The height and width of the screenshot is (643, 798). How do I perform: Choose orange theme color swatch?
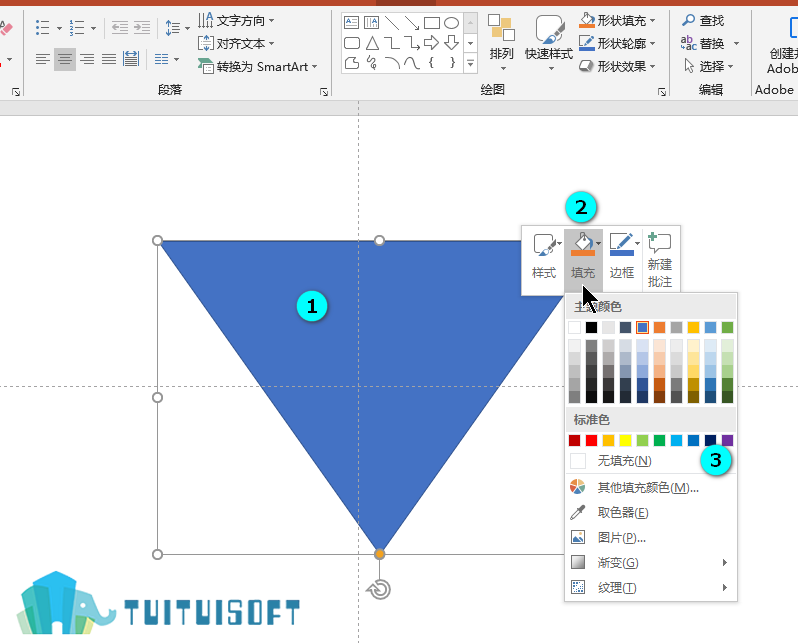tap(660, 327)
